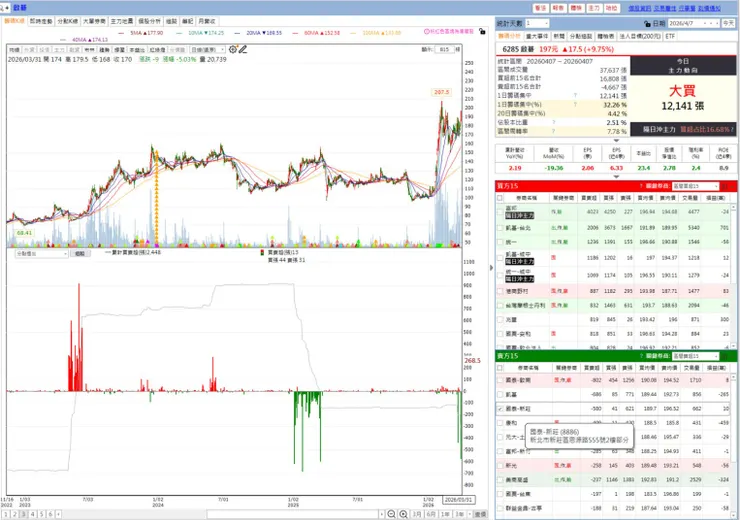Click question mark after 買超占比16.68%
Image resolution: width=740 pixels, height=520 pixels.
[732, 129]
